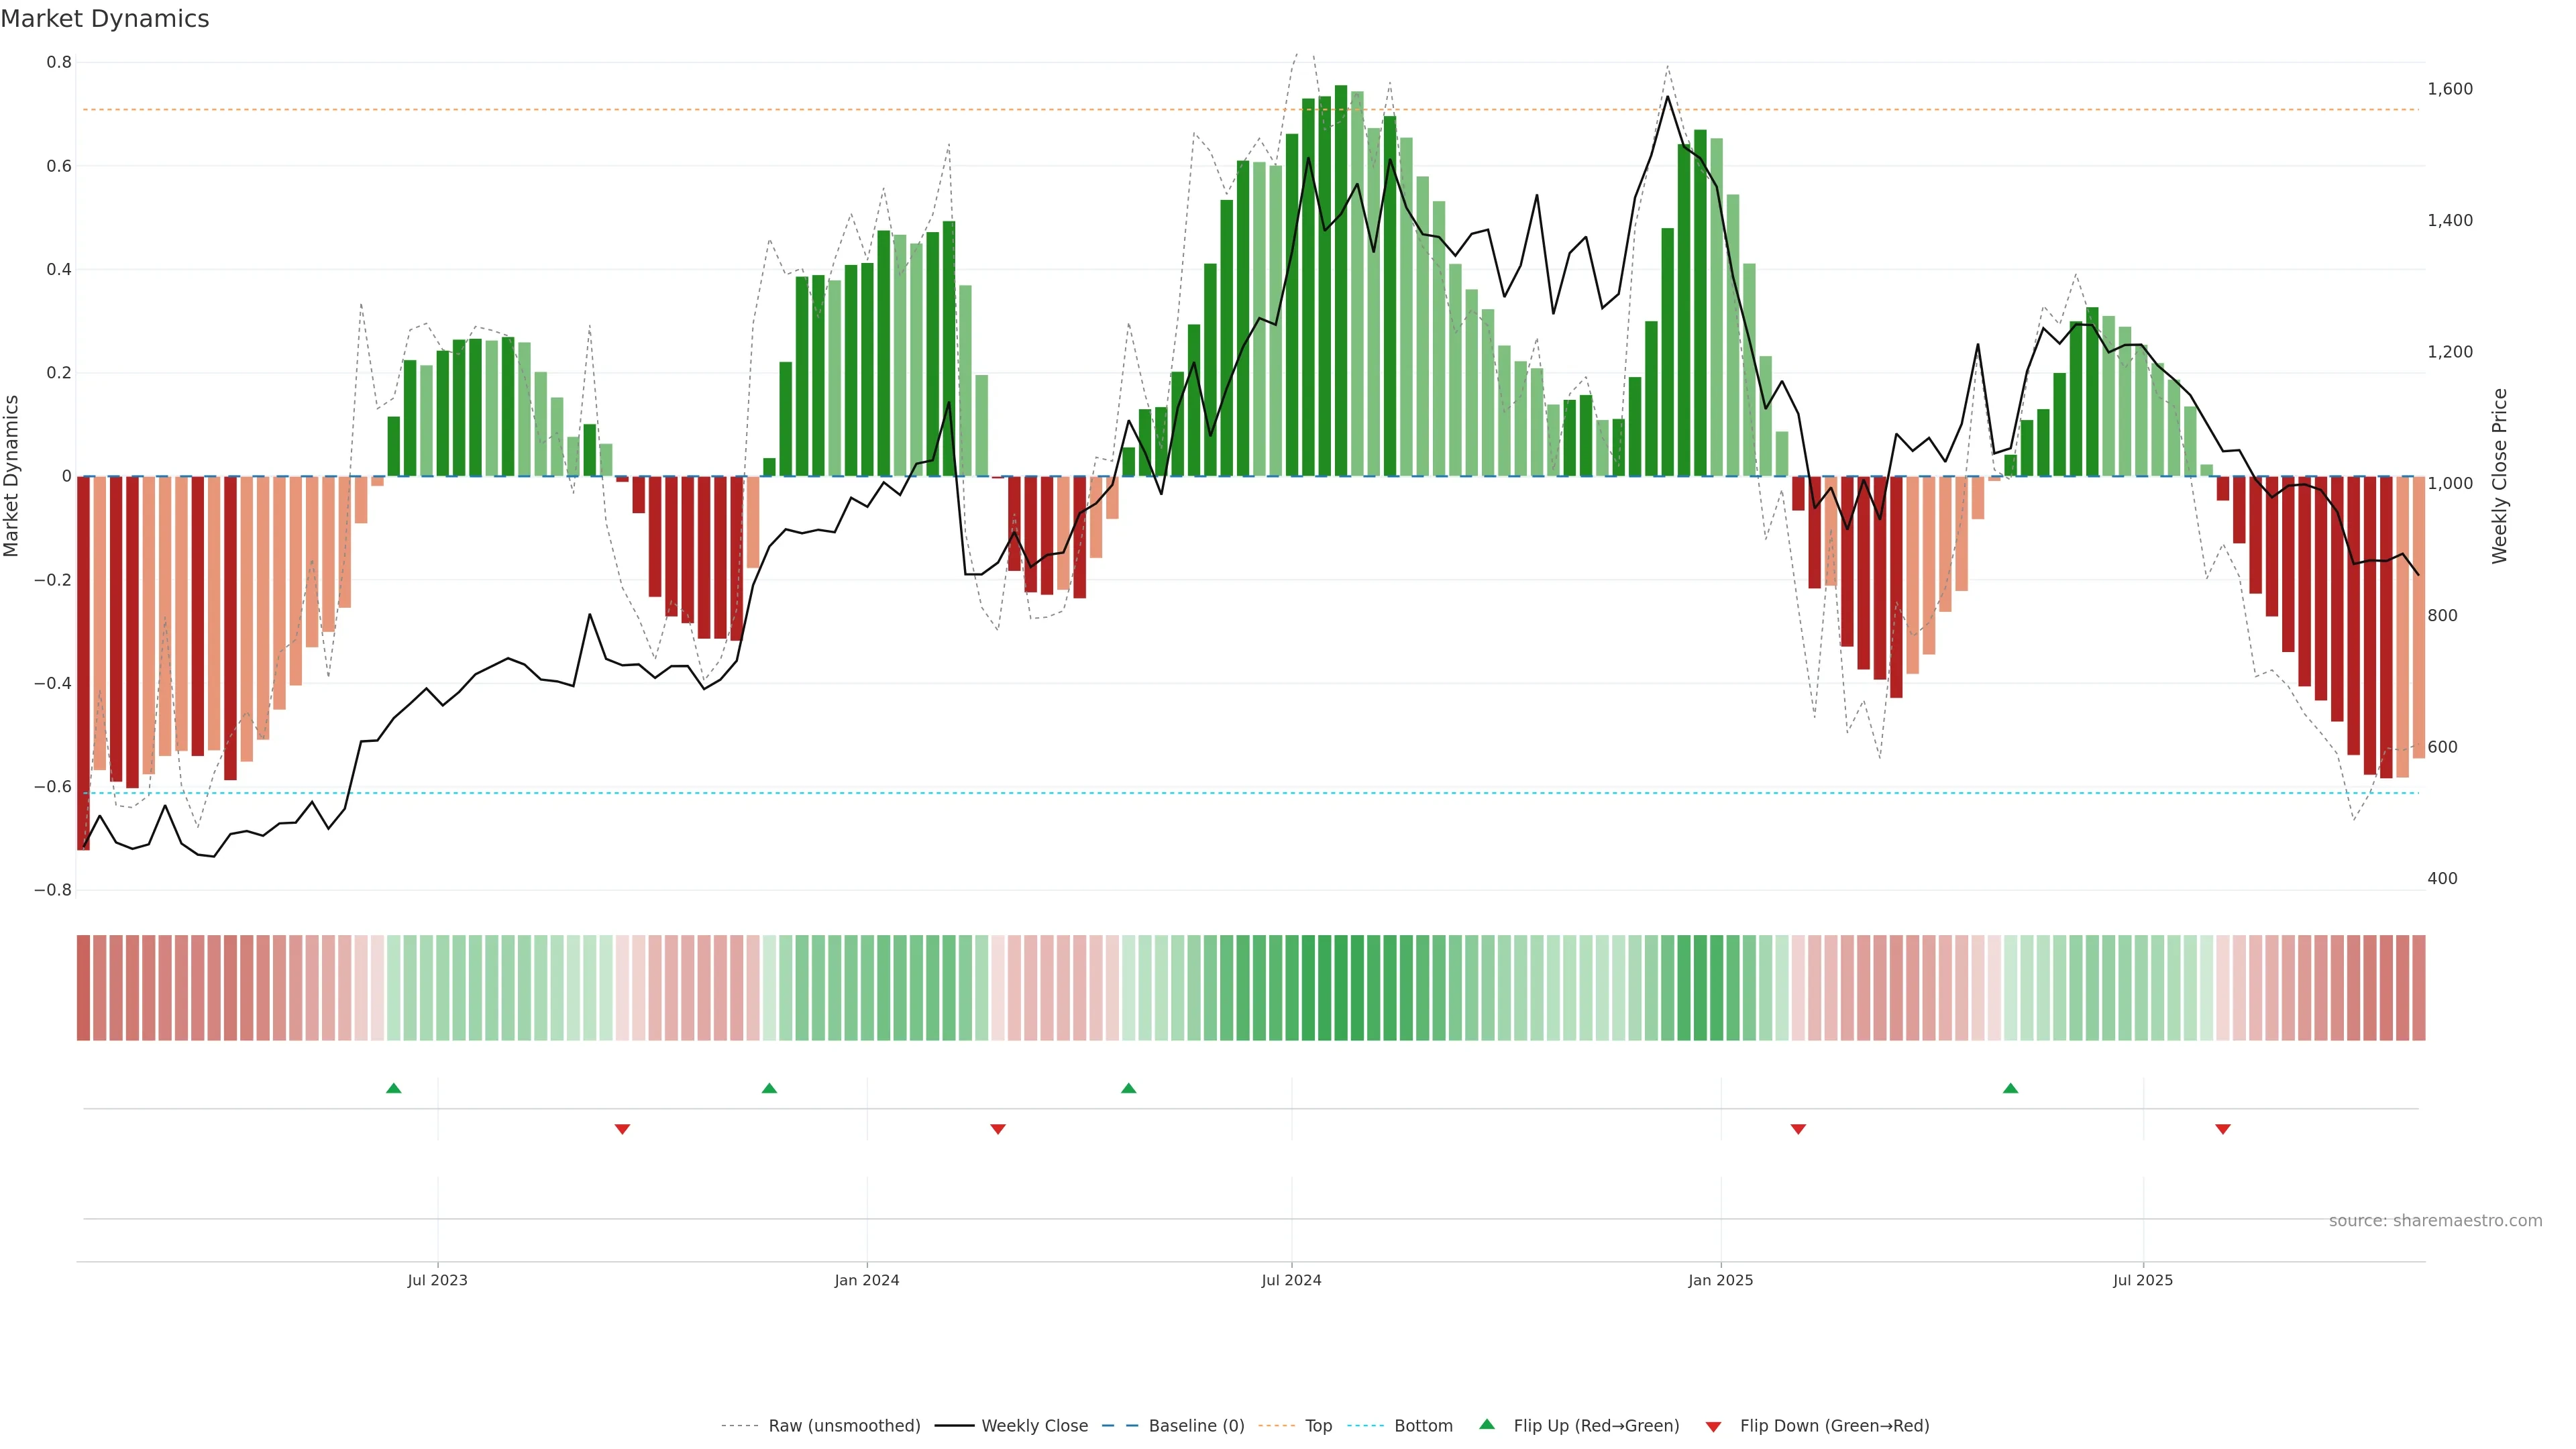Screen dimensions: 2576x1449
Task: Click the Weekly Close Price axis title
Action: coord(2500,476)
